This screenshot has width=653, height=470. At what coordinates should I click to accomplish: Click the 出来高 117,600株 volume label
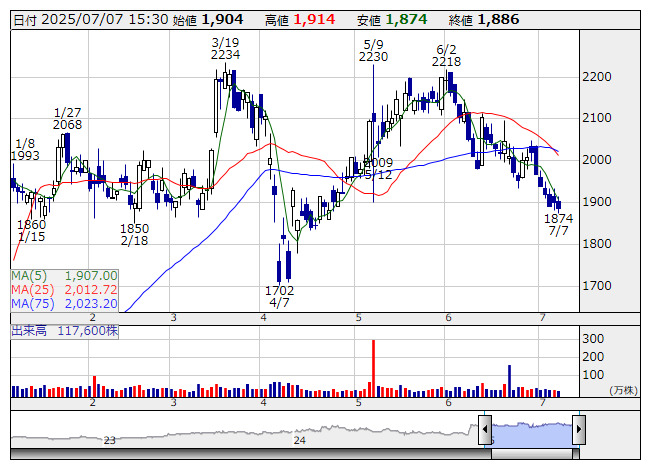click(x=65, y=331)
